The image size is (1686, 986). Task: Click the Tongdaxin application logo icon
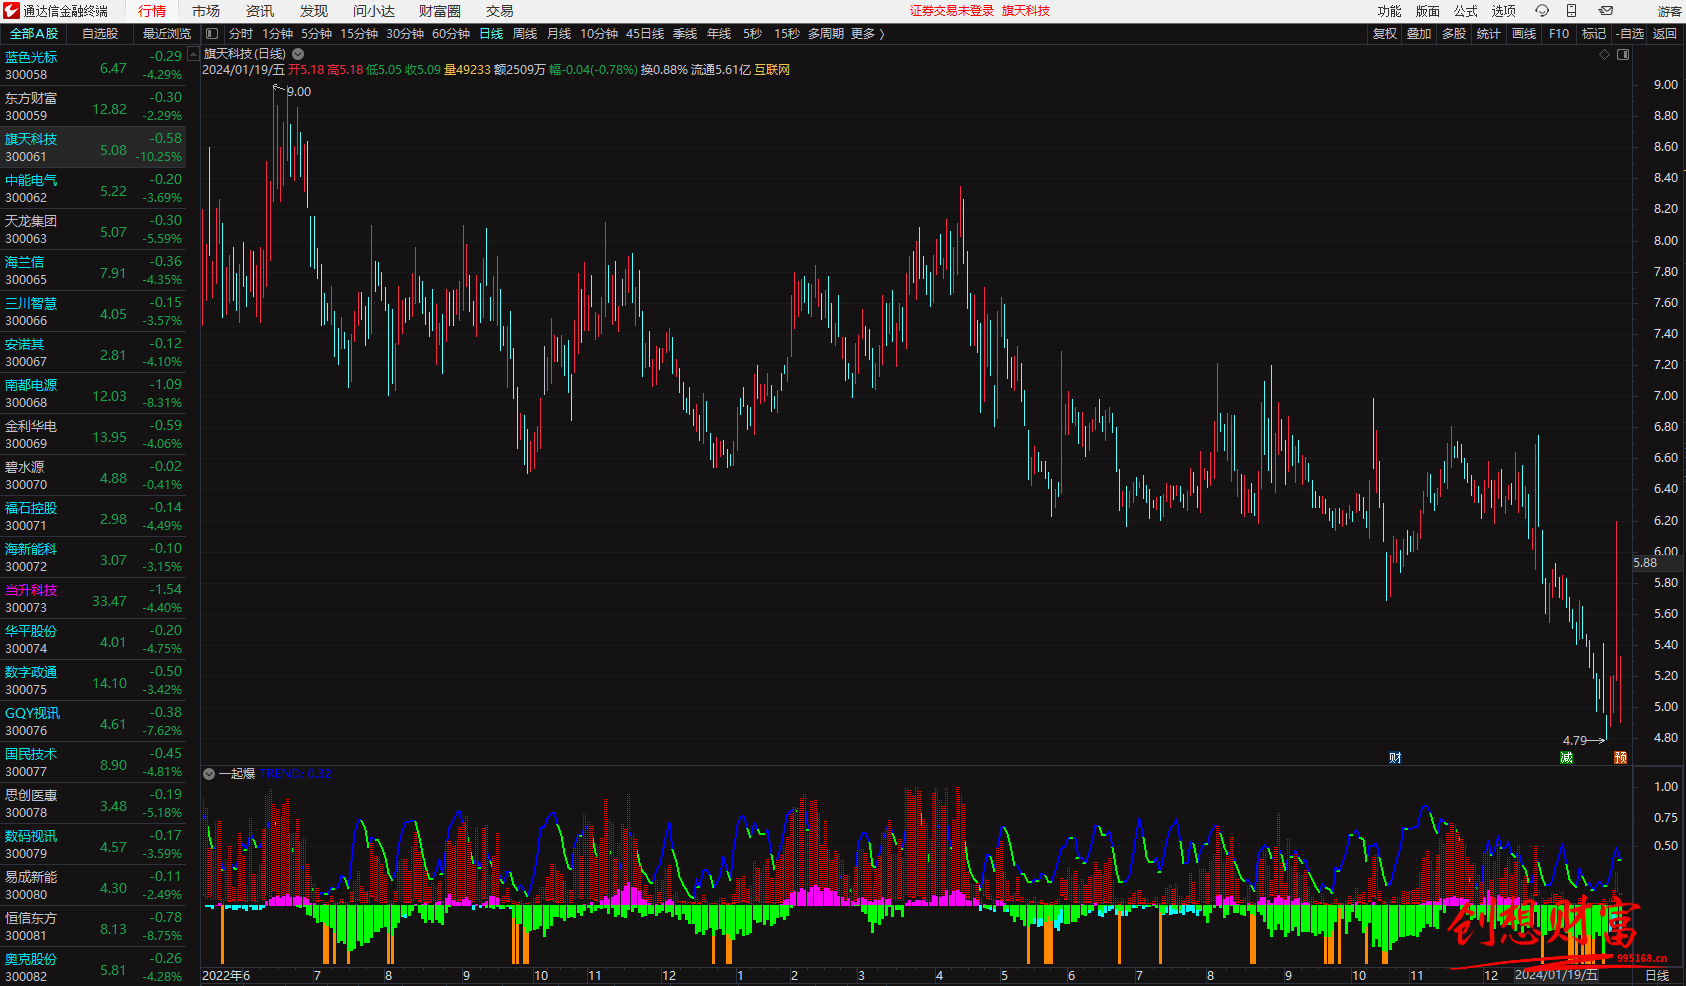tap(11, 11)
